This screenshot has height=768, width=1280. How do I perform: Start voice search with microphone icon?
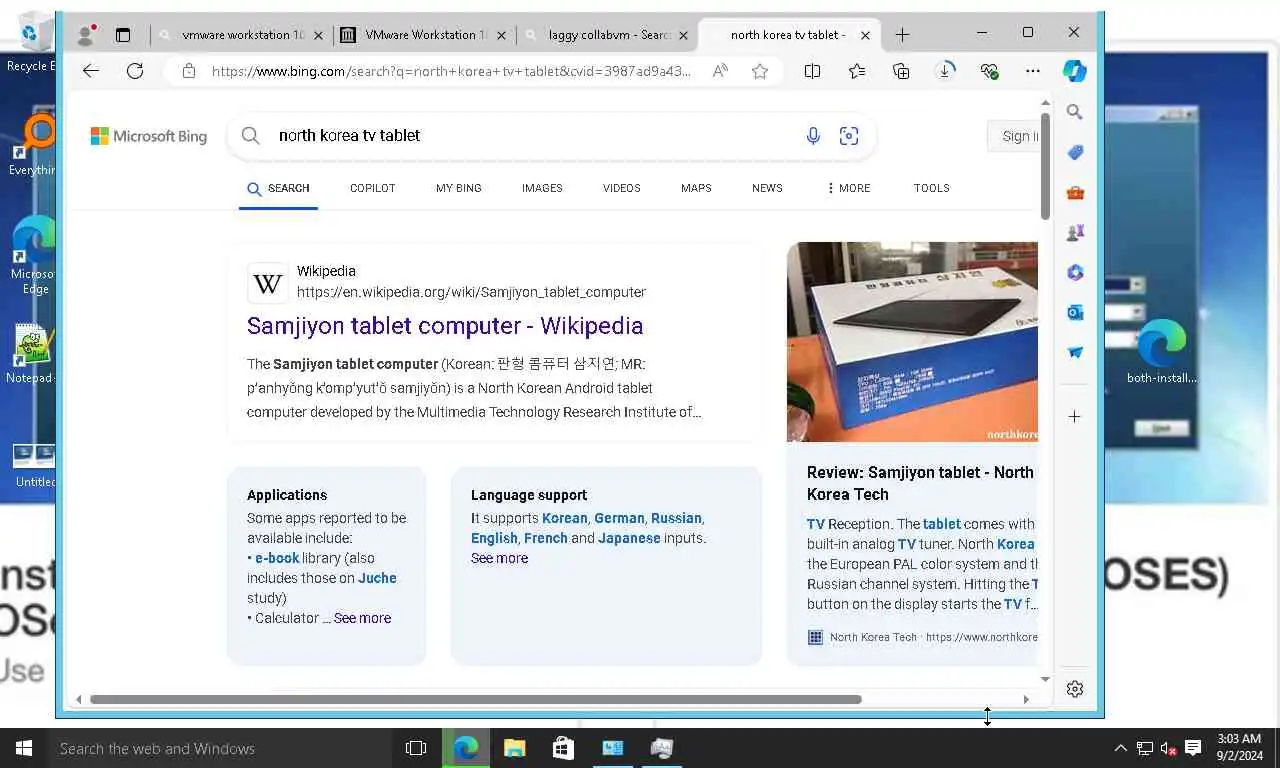pyautogui.click(x=813, y=136)
